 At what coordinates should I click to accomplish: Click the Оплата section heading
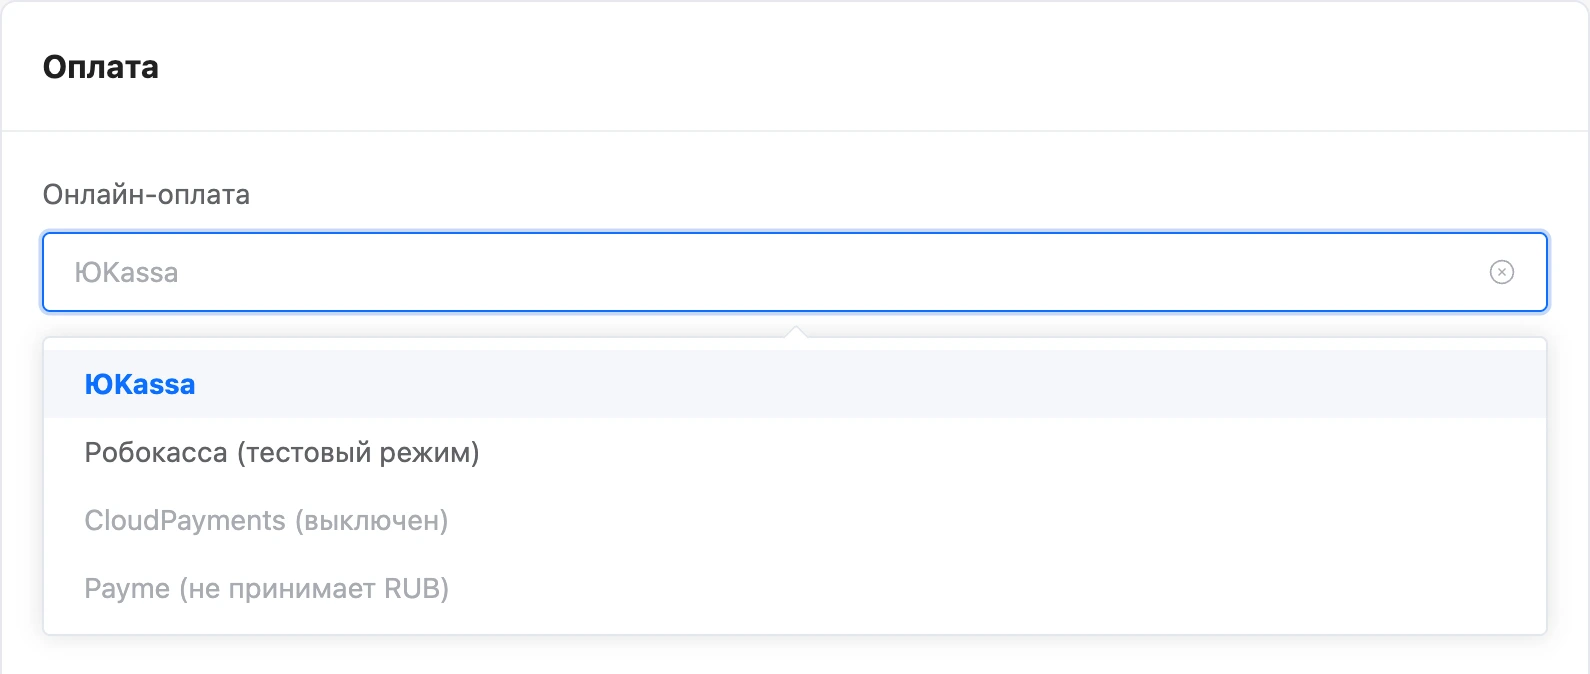[x=101, y=67]
